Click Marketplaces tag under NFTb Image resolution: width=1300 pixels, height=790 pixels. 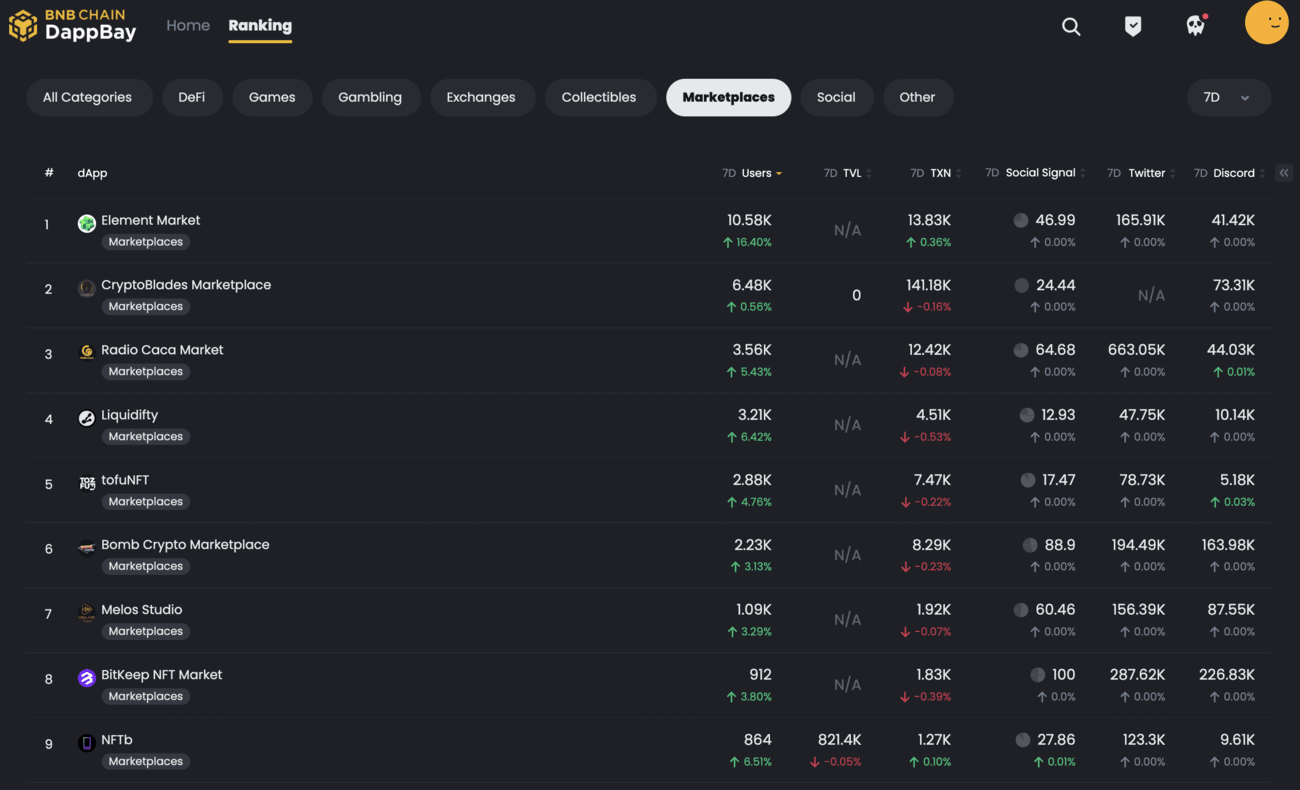(x=146, y=762)
